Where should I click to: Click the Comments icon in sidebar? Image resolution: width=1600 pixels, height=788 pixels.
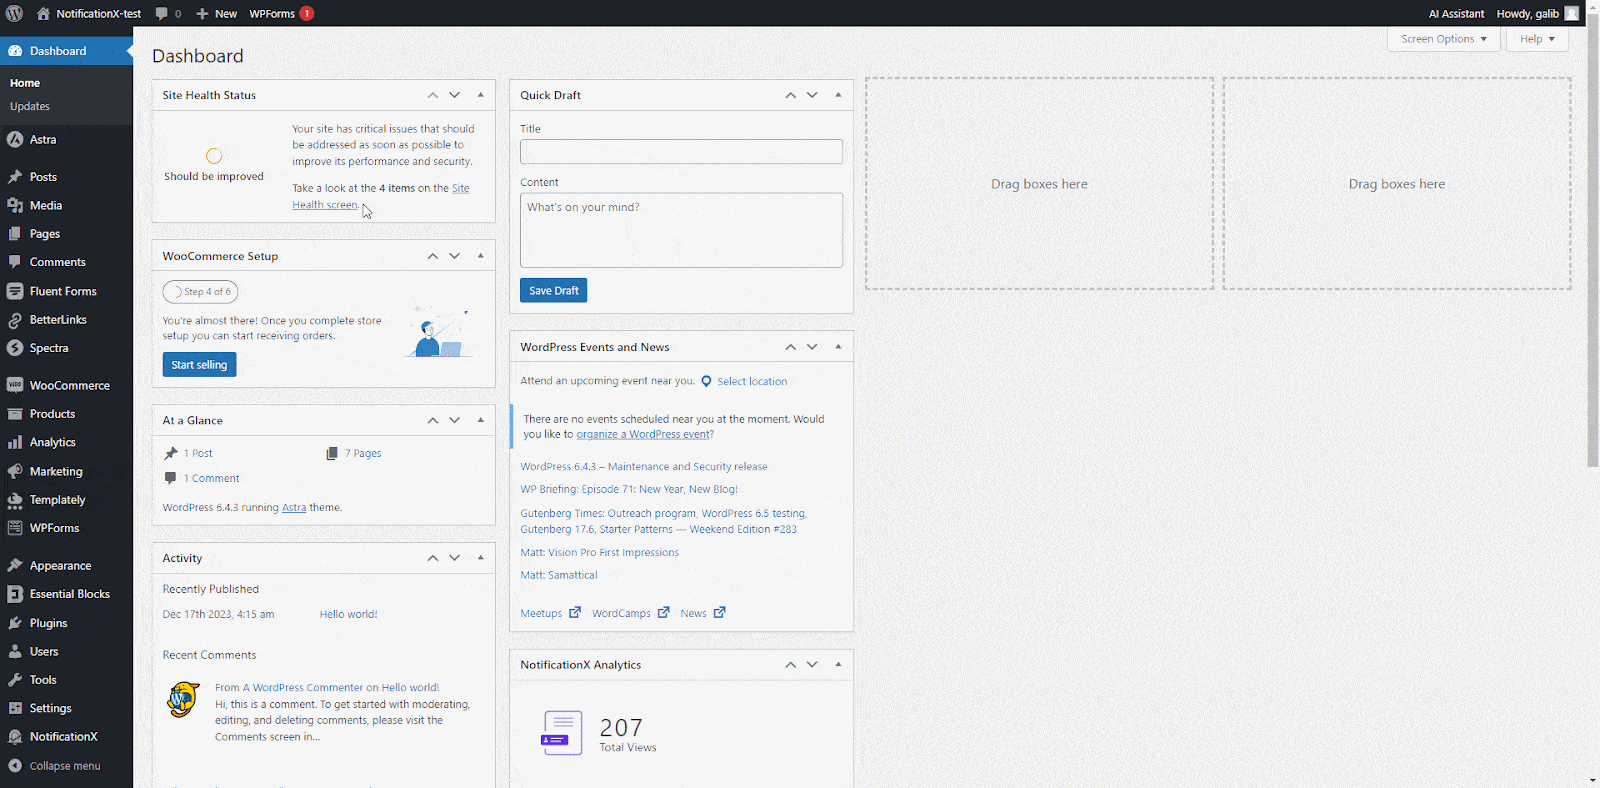15,262
